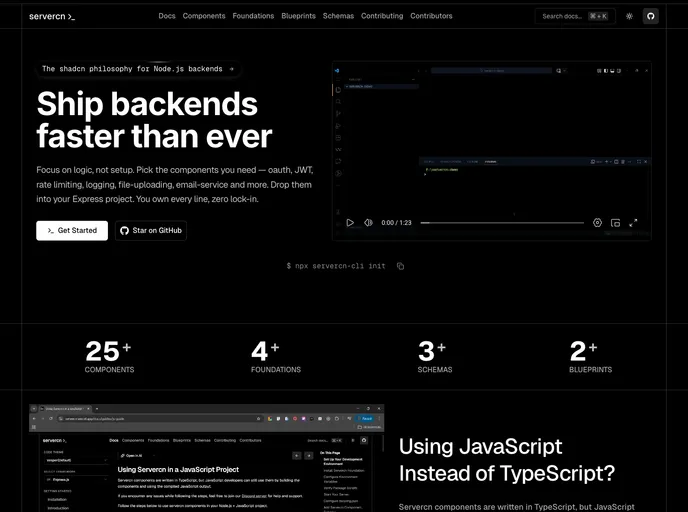
Task: Expand the demo video to fullscreen
Action: pyautogui.click(x=633, y=223)
